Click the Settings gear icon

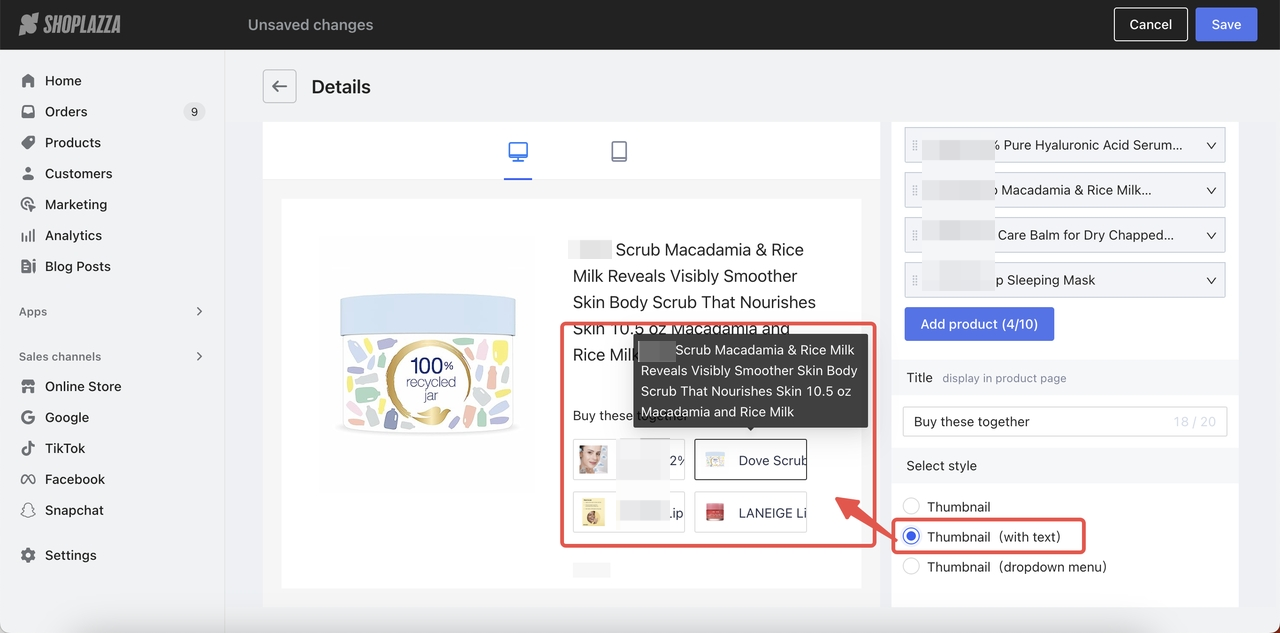point(28,556)
